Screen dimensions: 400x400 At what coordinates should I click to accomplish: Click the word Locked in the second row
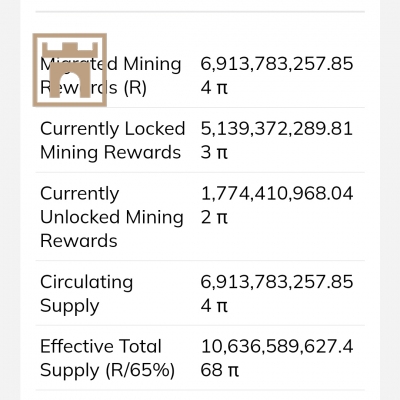tap(155, 129)
